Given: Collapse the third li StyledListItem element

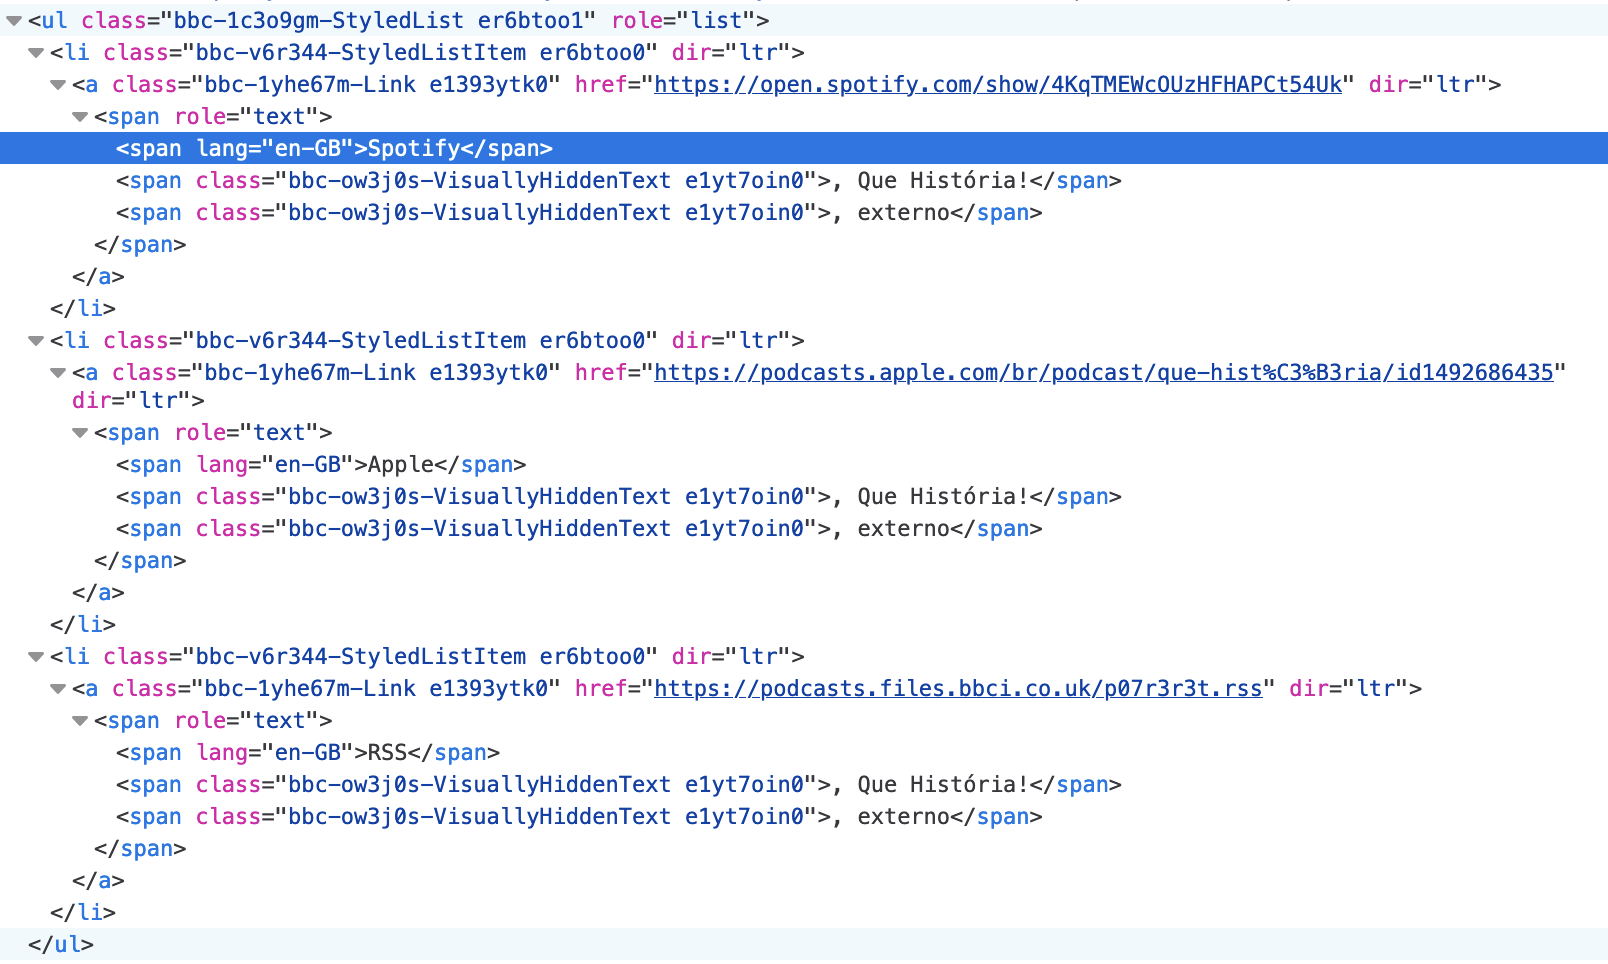Looking at the screenshot, I should 34,656.
